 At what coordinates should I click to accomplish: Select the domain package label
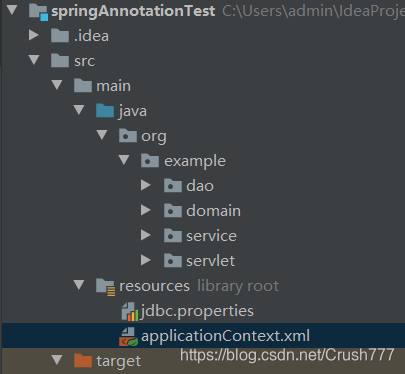coord(214,211)
